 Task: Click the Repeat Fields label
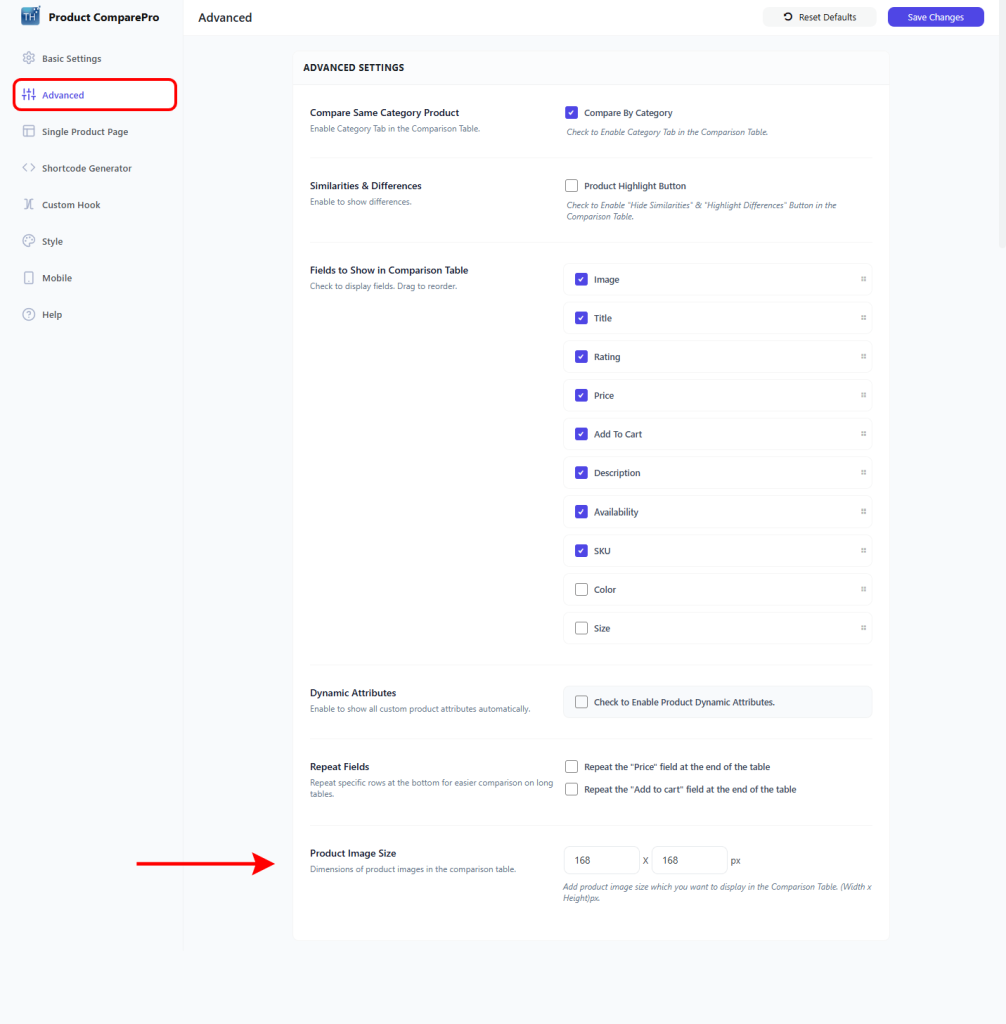(x=339, y=766)
